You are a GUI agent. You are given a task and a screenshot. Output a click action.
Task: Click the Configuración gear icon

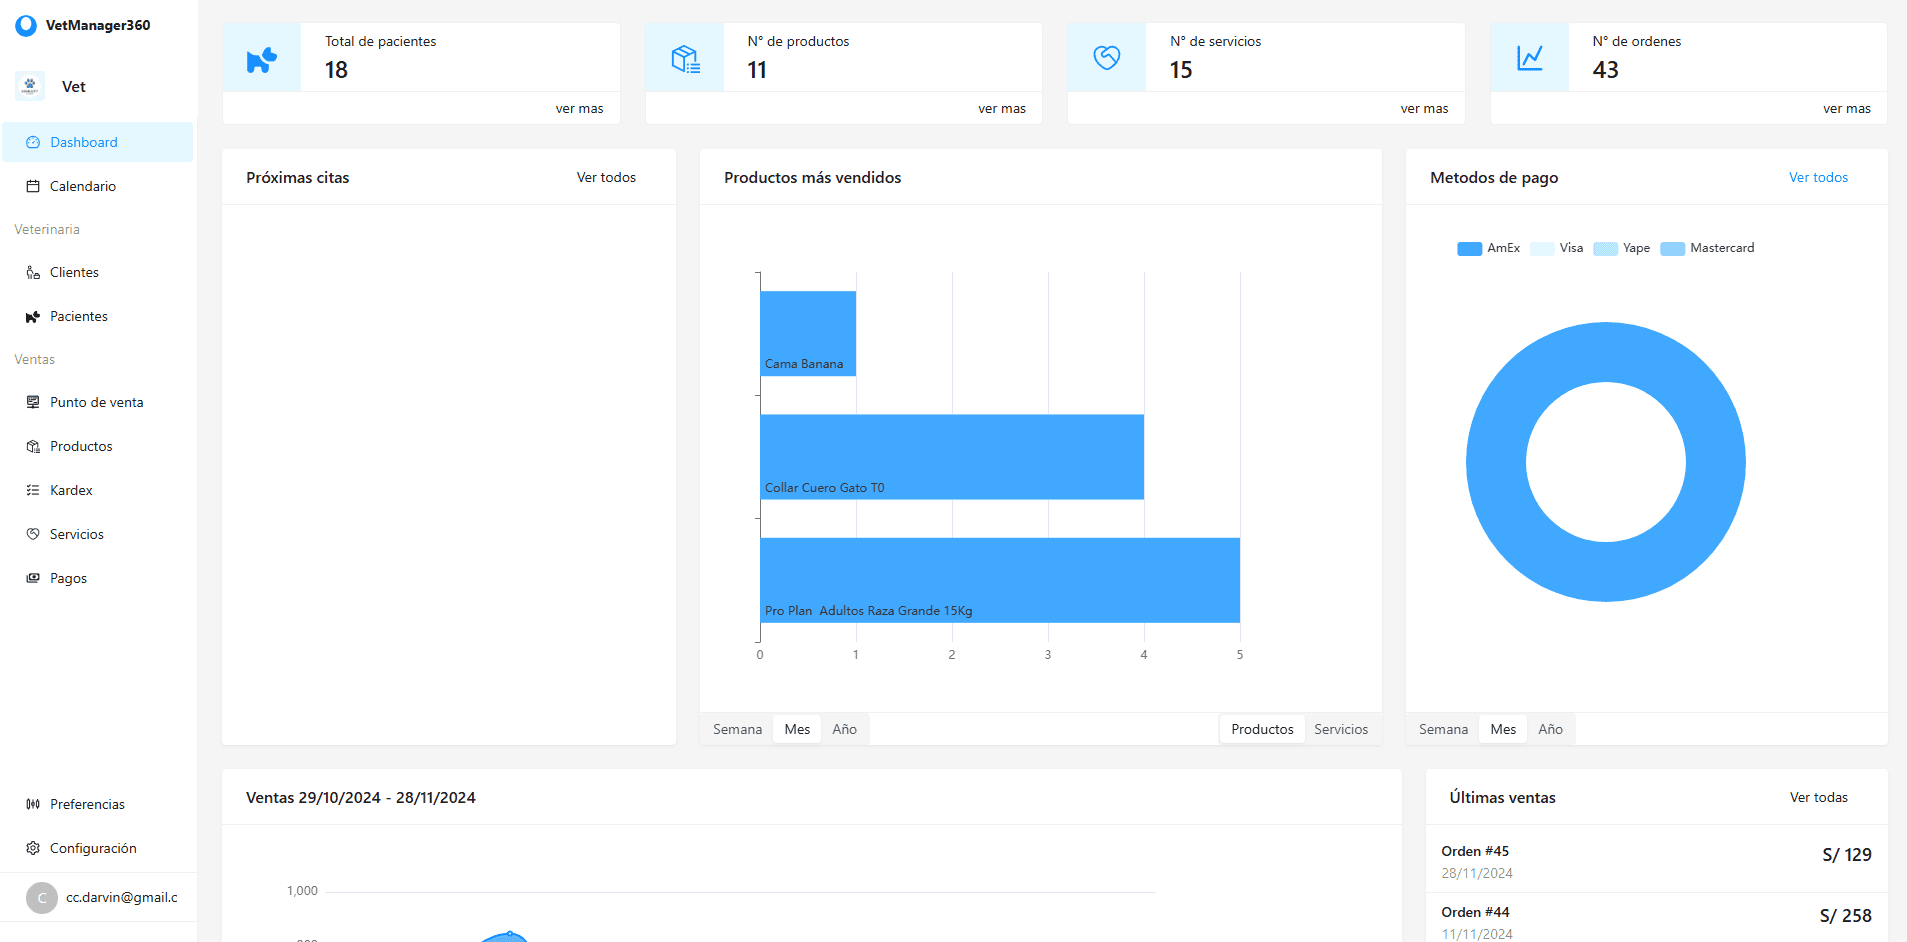coord(33,848)
